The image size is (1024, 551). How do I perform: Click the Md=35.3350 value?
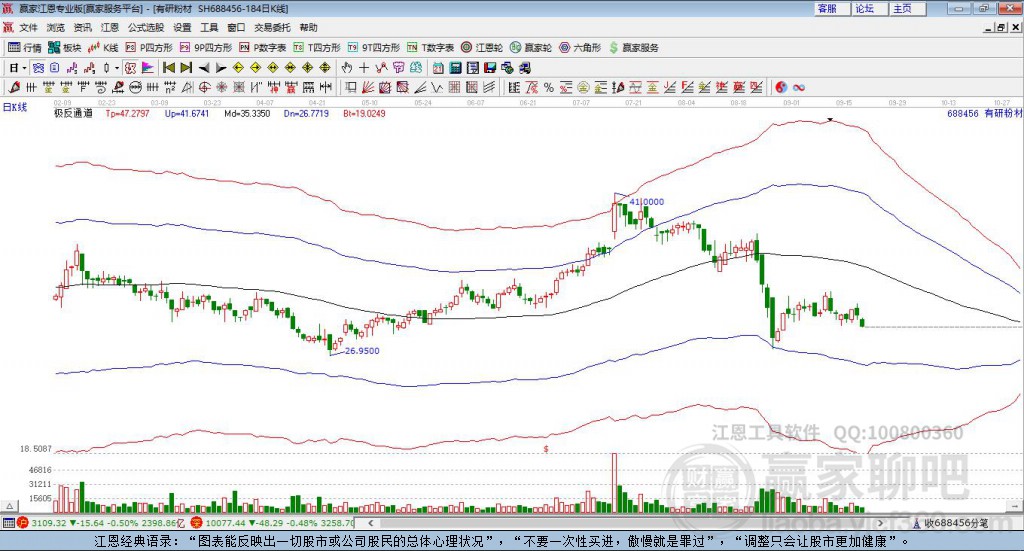[247, 113]
